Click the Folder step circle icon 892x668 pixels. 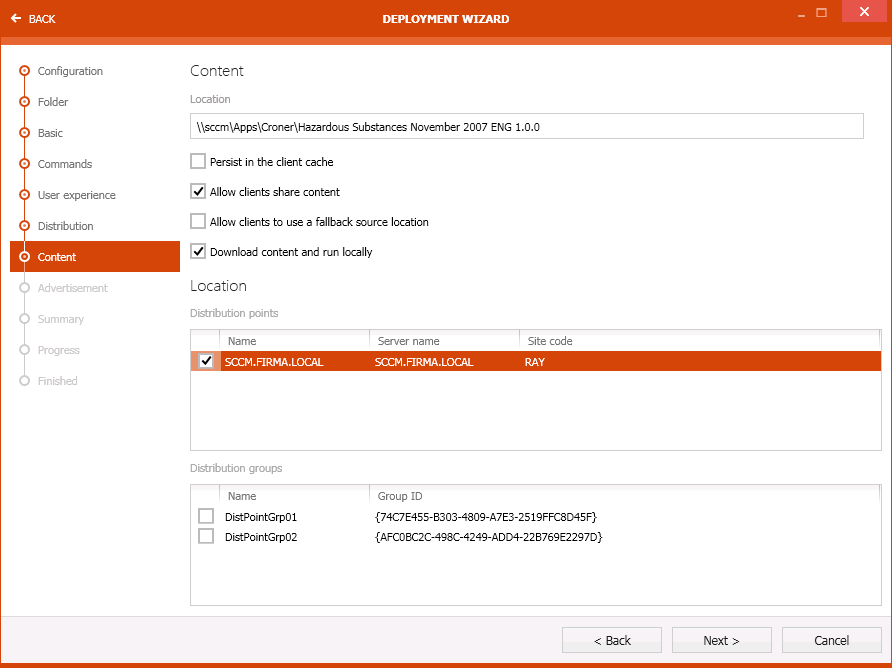click(25, 102)
